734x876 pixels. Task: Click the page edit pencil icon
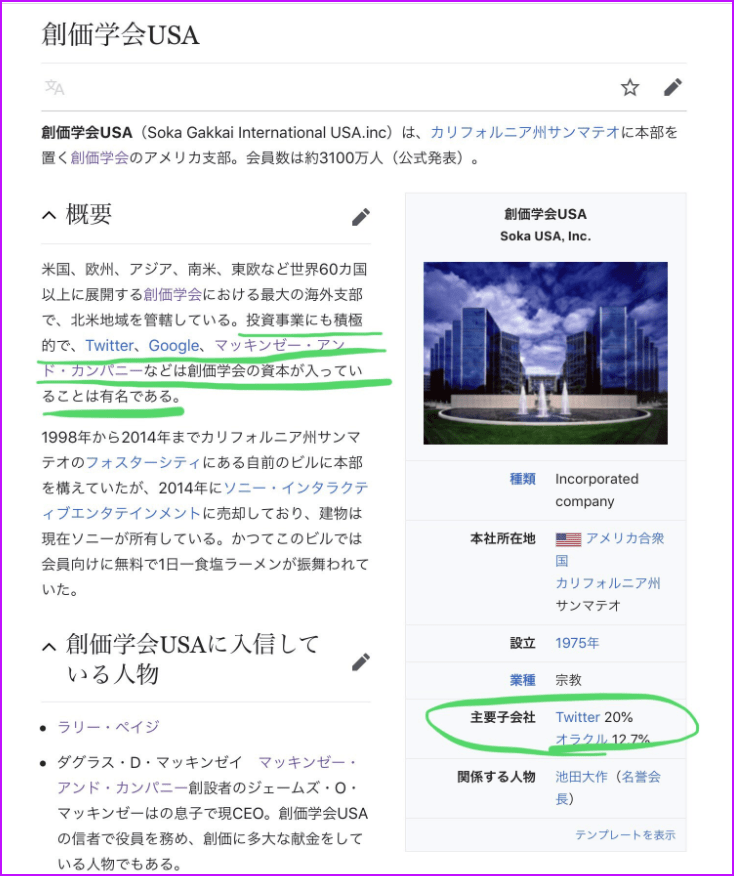click(x=673, y=88)
